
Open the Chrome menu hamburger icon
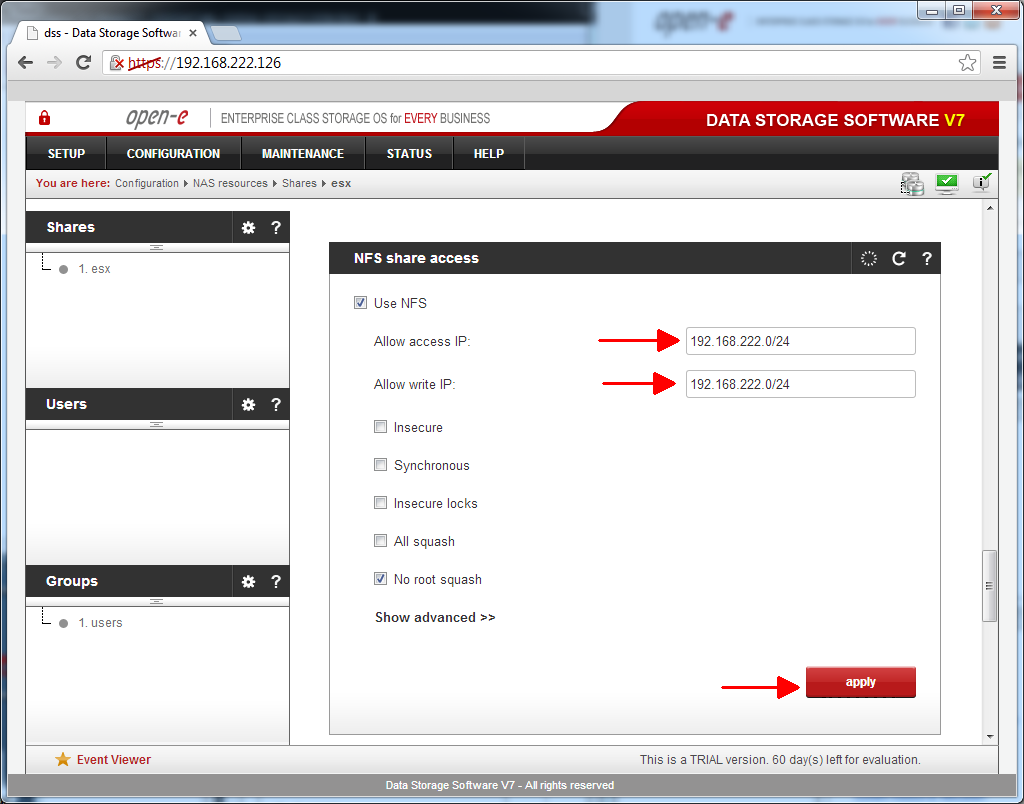tap(999, 63)
